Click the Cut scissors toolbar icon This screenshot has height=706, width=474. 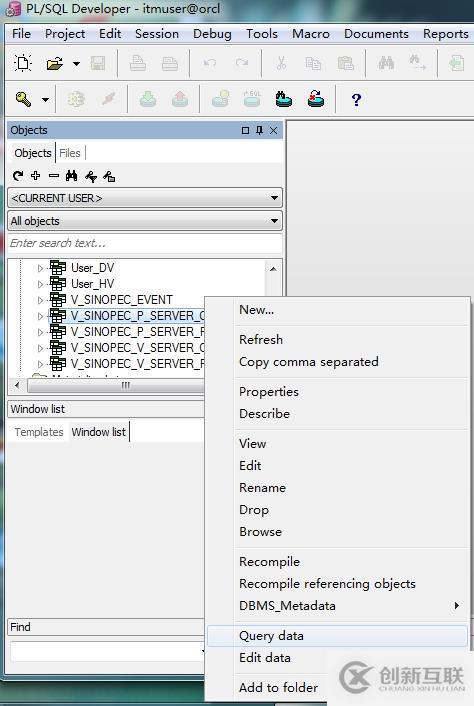point(281,63)
